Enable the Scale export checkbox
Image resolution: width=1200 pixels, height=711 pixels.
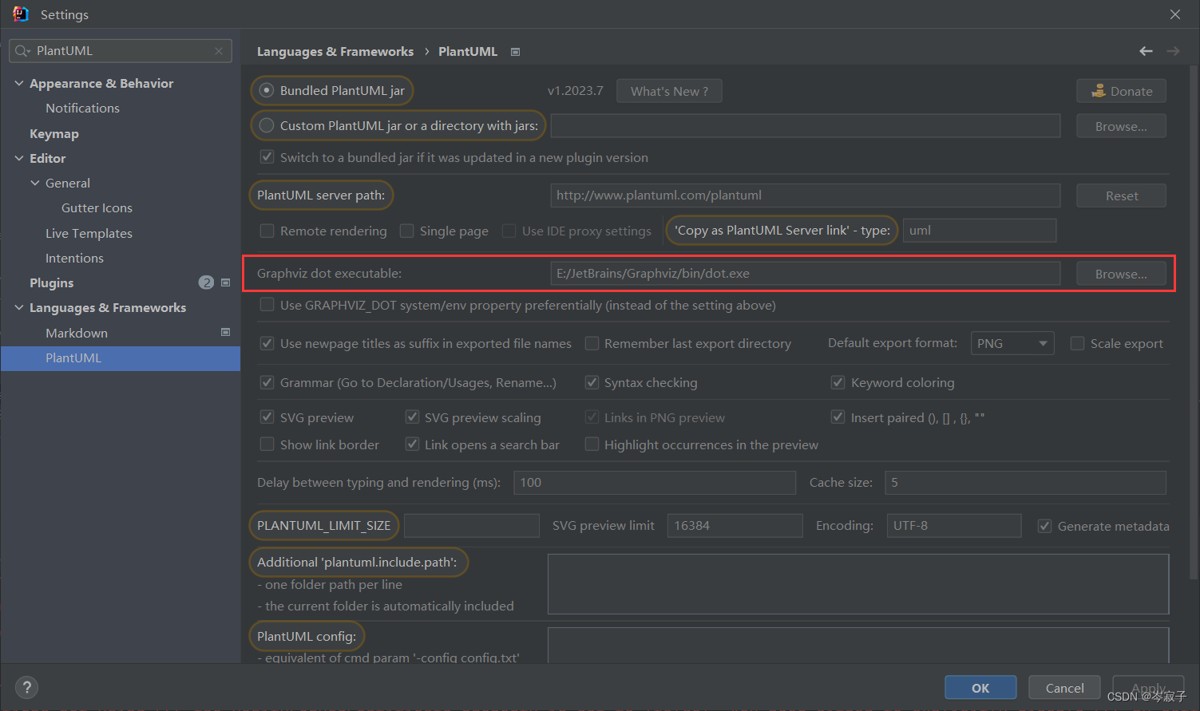pyautogui.click(x=1077, y=343)
